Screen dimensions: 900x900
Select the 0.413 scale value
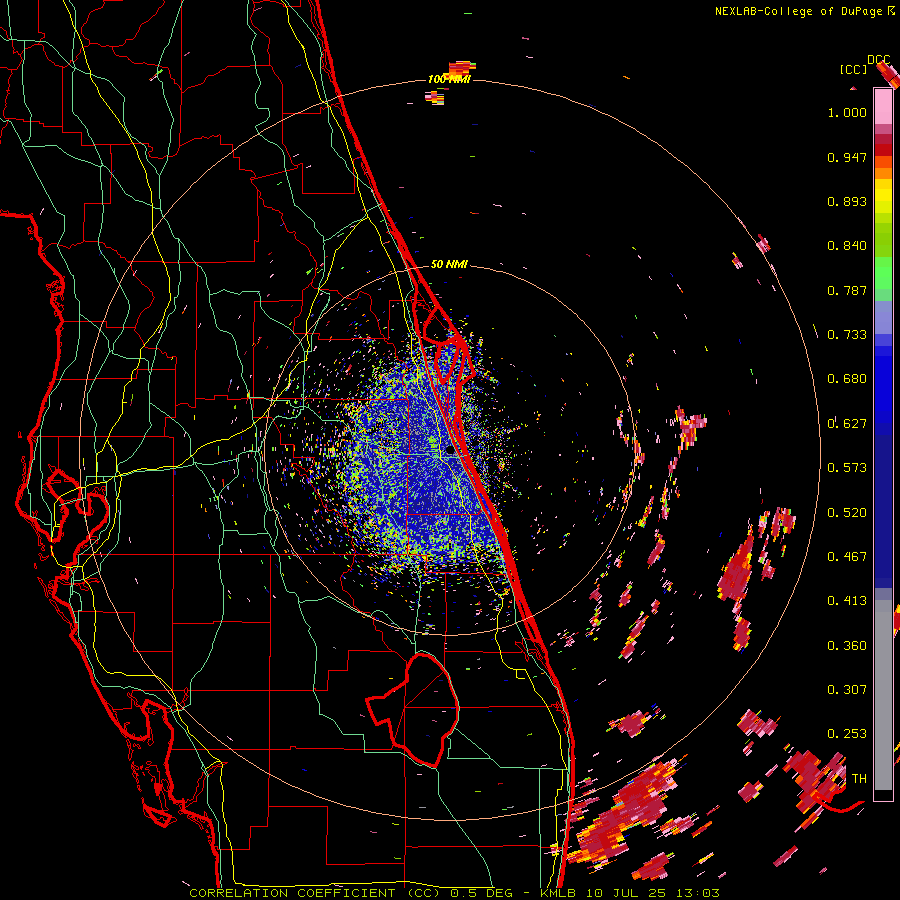847,601
